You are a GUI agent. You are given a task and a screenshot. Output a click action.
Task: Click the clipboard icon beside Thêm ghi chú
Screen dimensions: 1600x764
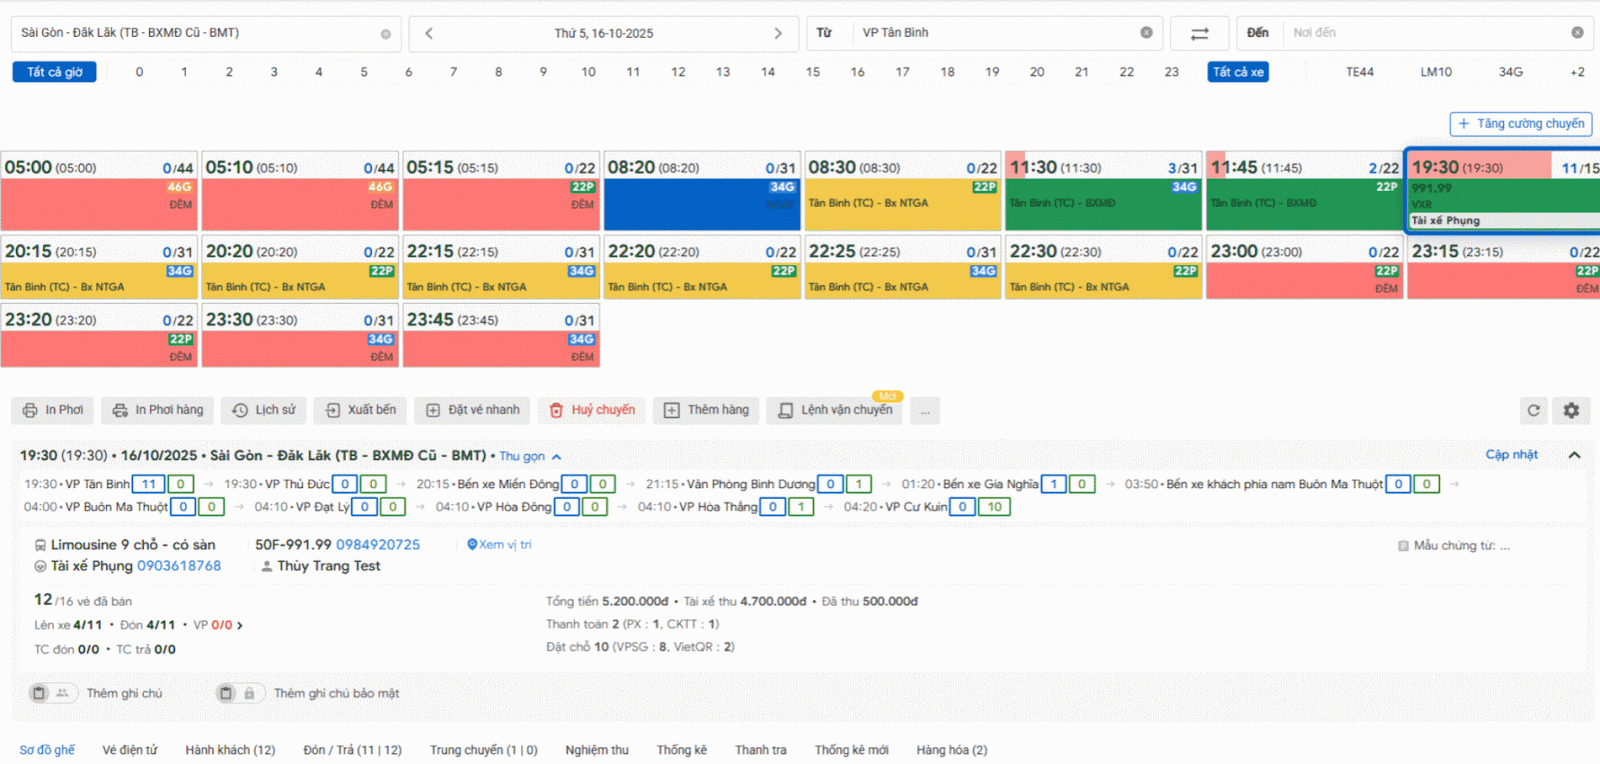(x=39, y=693)
